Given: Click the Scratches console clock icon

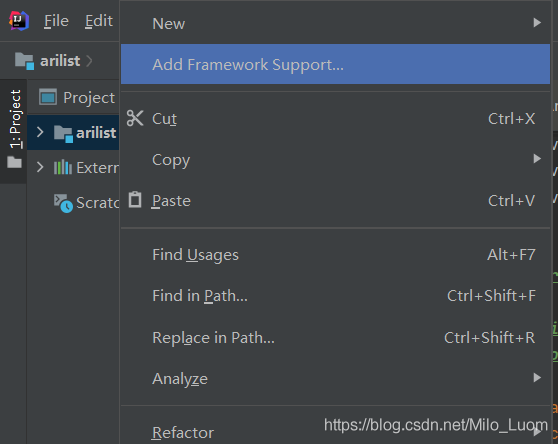Looking at the screenshot, I should [63, 203].
